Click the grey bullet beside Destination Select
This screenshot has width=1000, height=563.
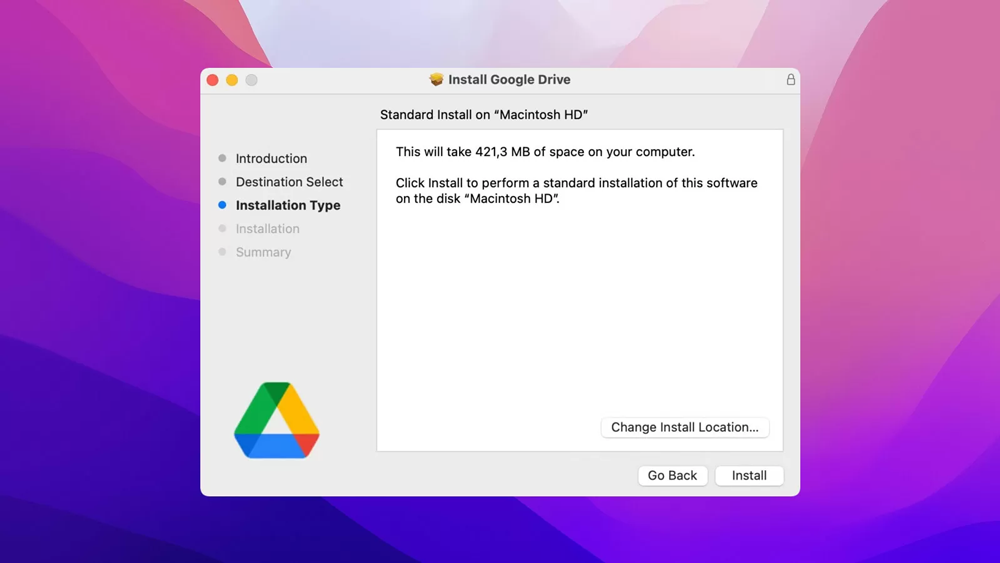(222, 182)
